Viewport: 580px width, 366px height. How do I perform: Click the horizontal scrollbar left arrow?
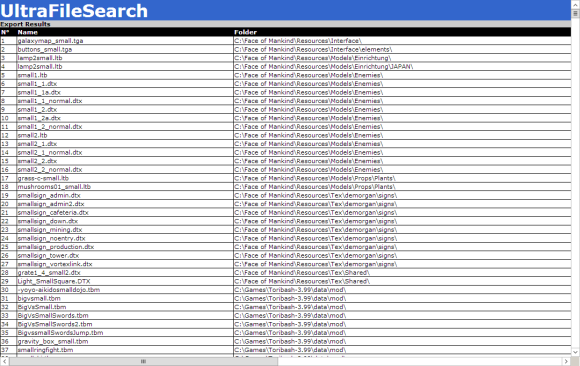click(x=4, y=361)
